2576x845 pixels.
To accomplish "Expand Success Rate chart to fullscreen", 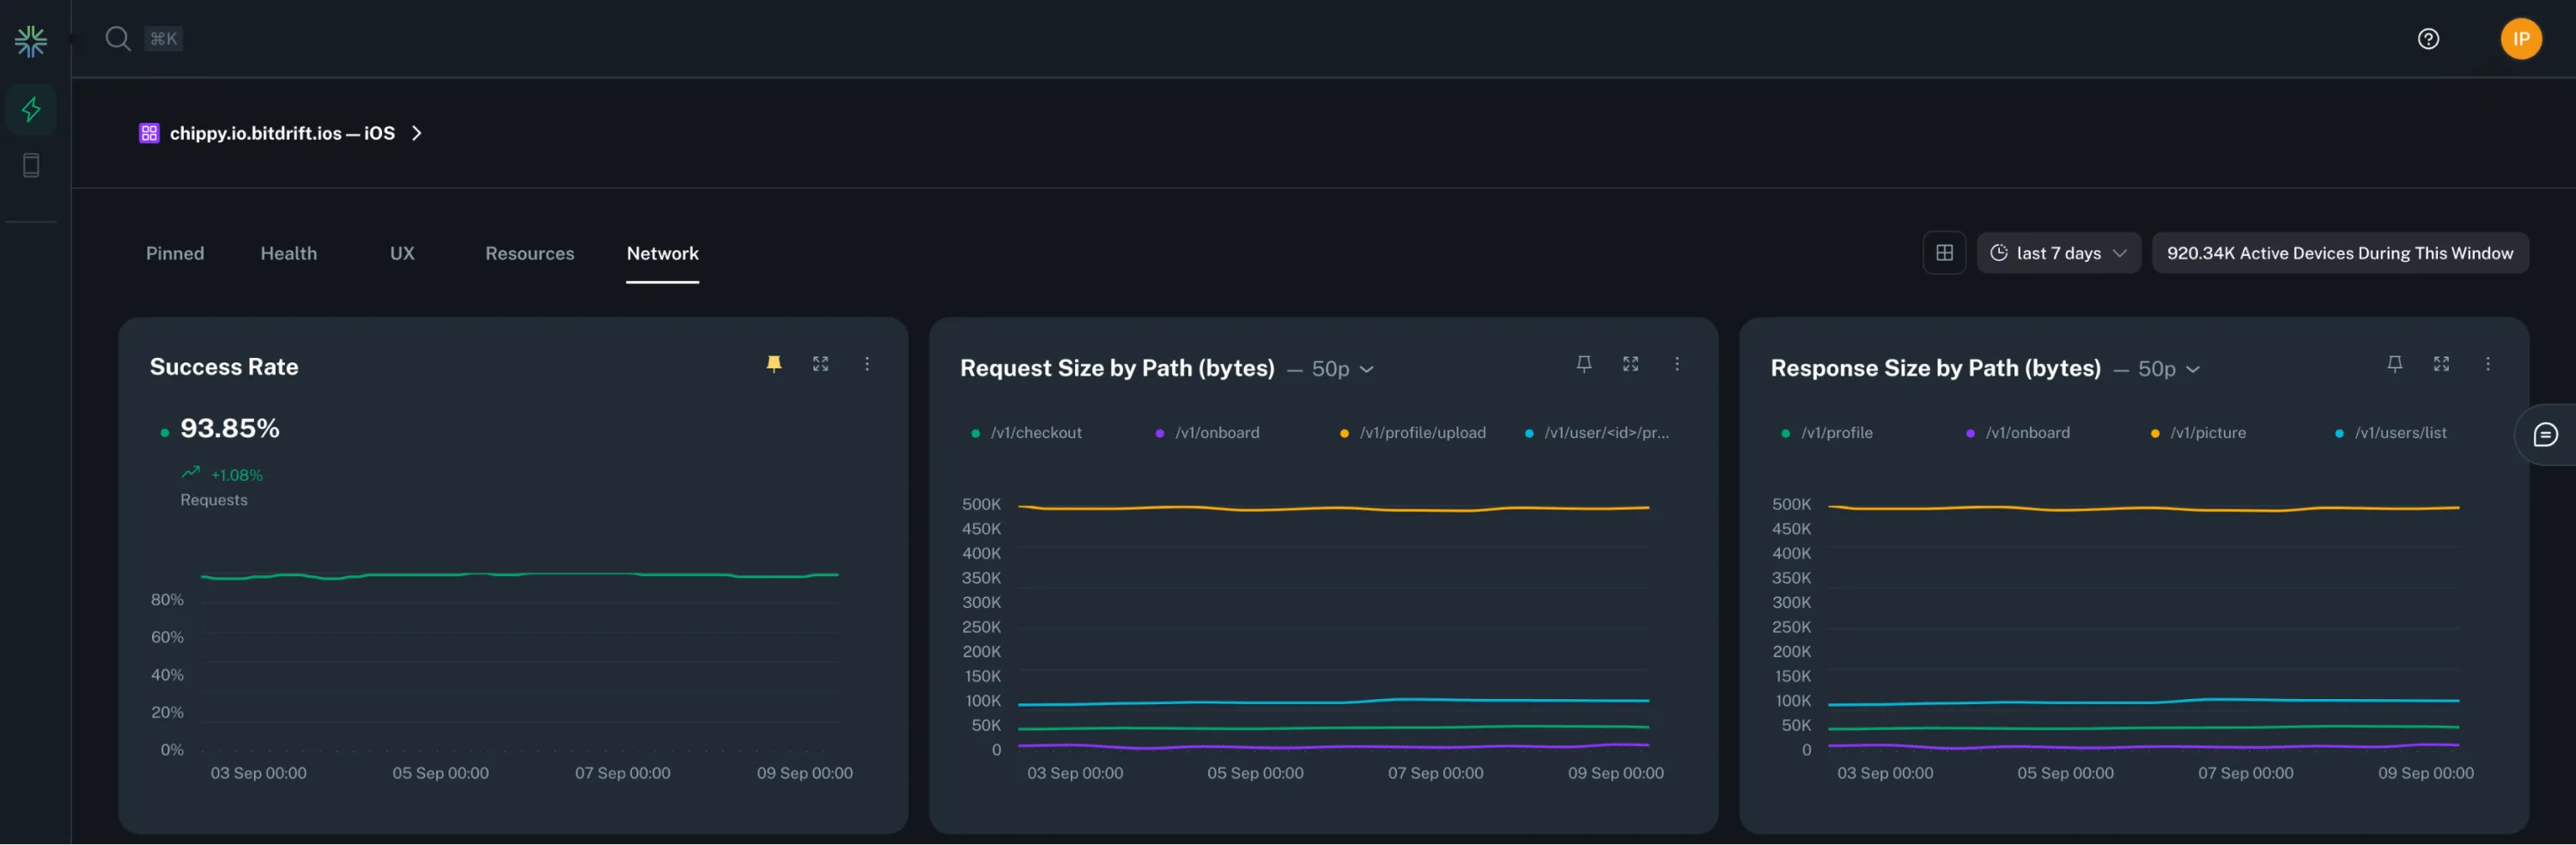I will tap(821, 364).
